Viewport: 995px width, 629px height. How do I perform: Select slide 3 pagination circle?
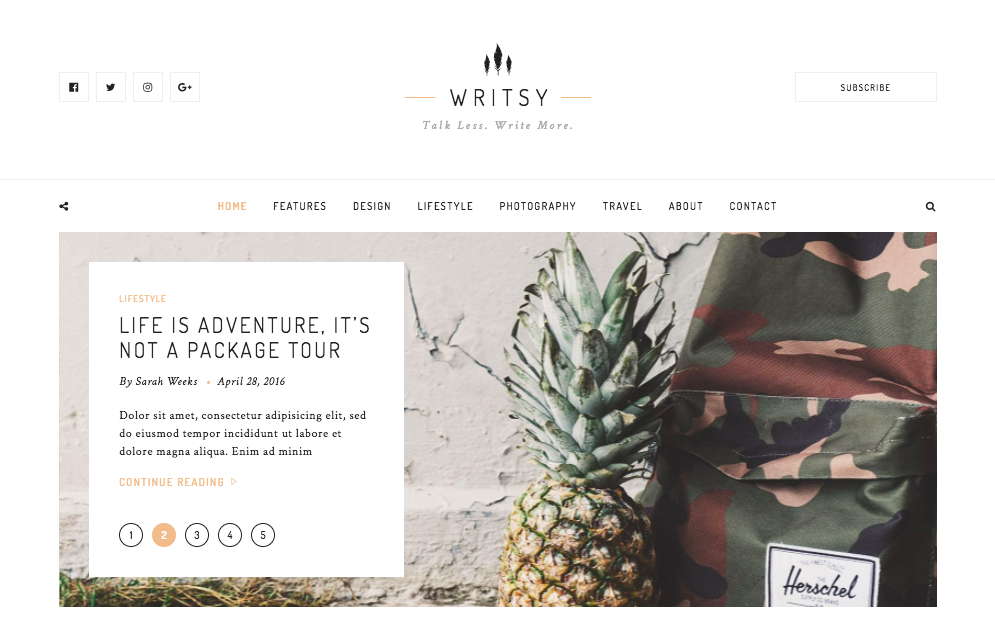[x=197, y=535]
